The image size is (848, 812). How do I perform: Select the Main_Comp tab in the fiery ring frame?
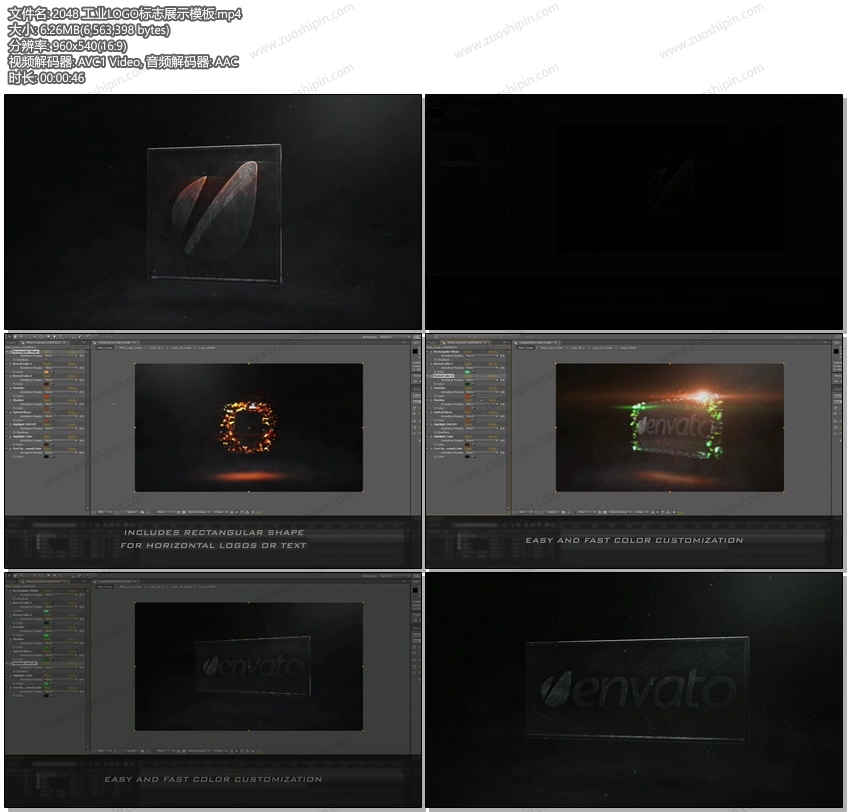coord(103,348)
